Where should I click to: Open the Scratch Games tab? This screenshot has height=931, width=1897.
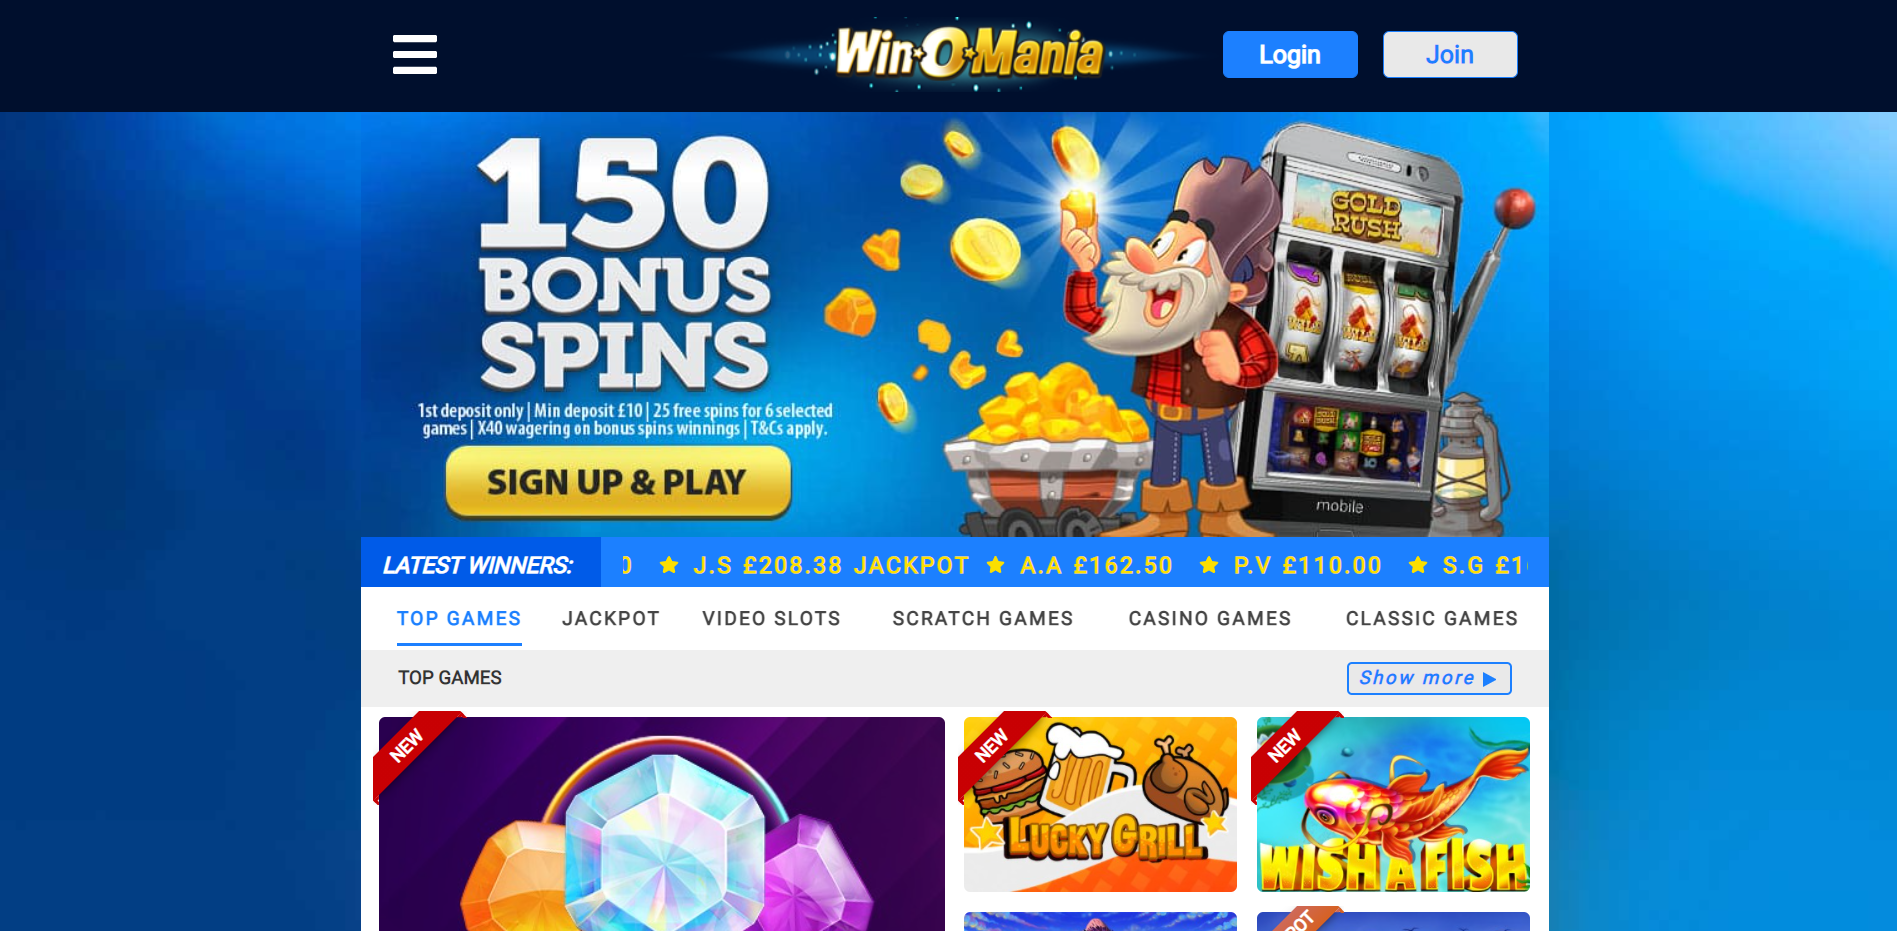[x=983, y=619]
